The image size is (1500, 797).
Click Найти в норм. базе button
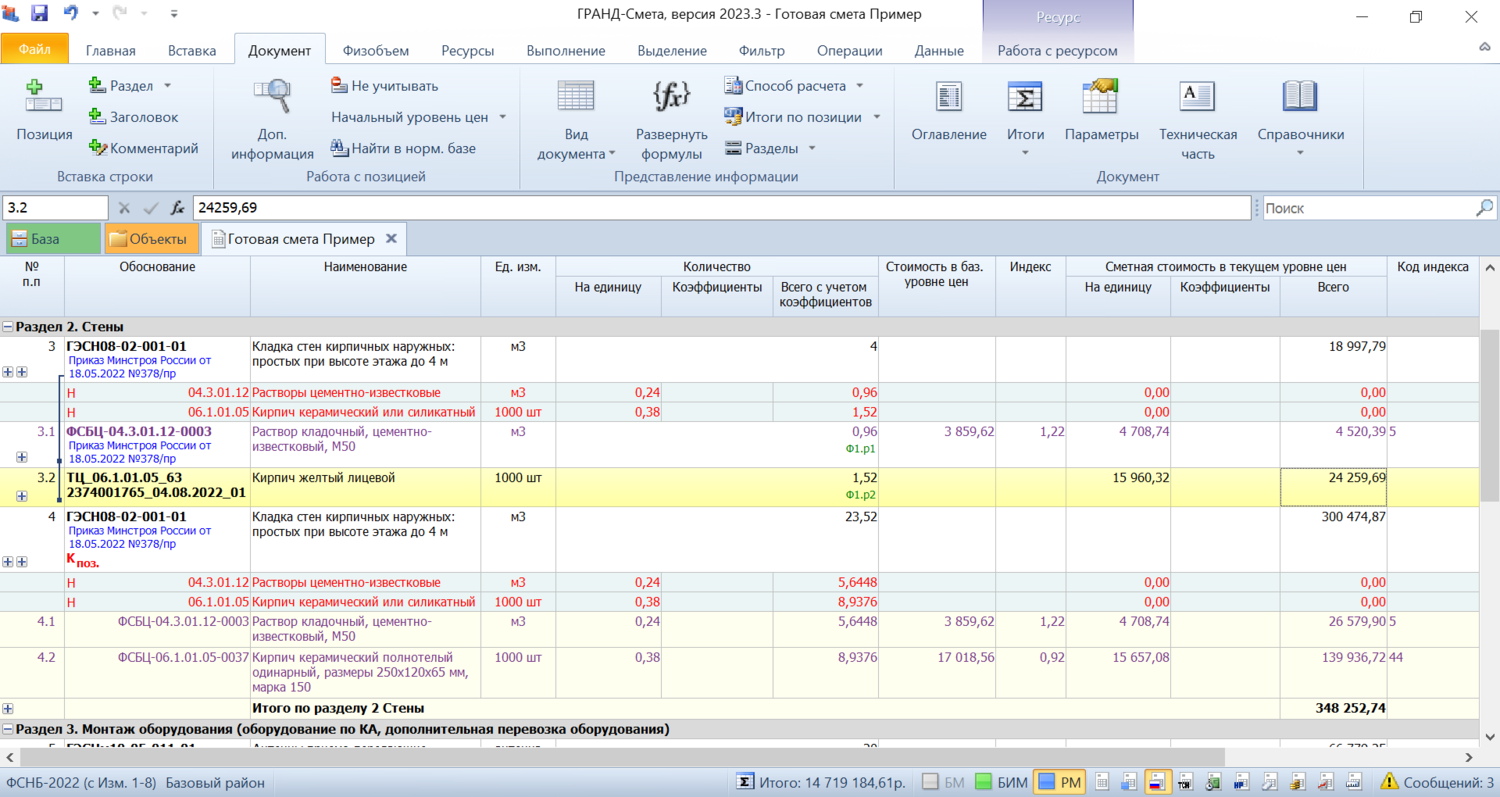pos(403,148)
